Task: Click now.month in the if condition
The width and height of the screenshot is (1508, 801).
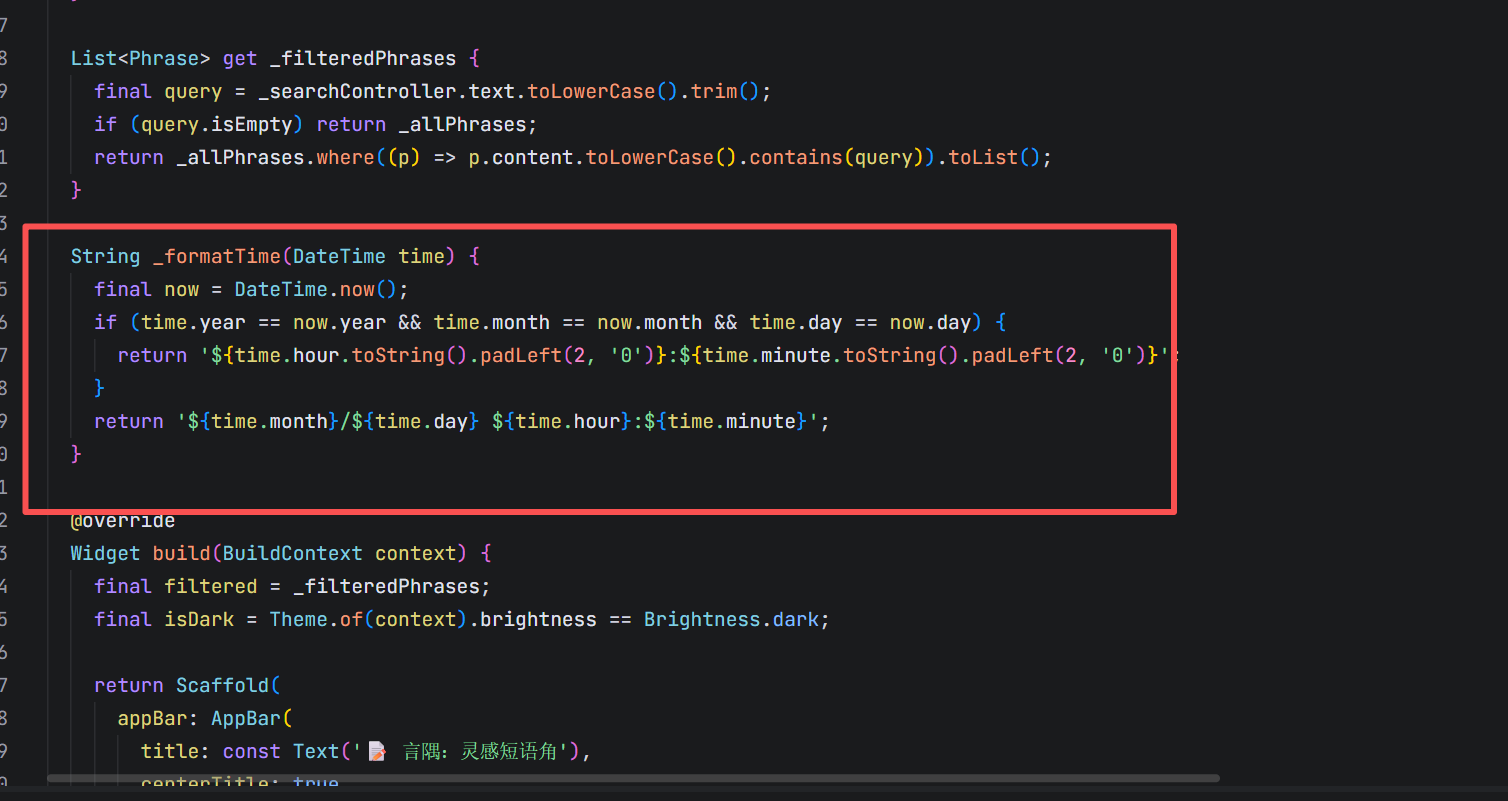Action: [650, 322]
